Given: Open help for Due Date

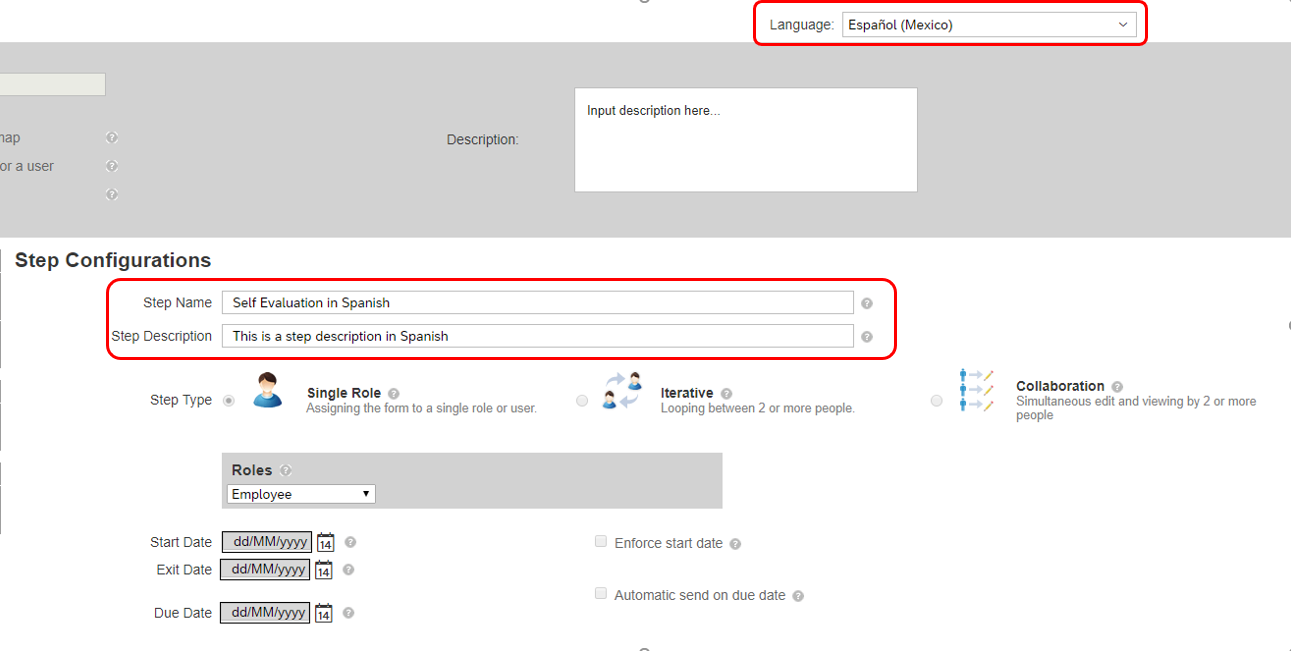Looking at the screenshot, I should coord(348,613).
